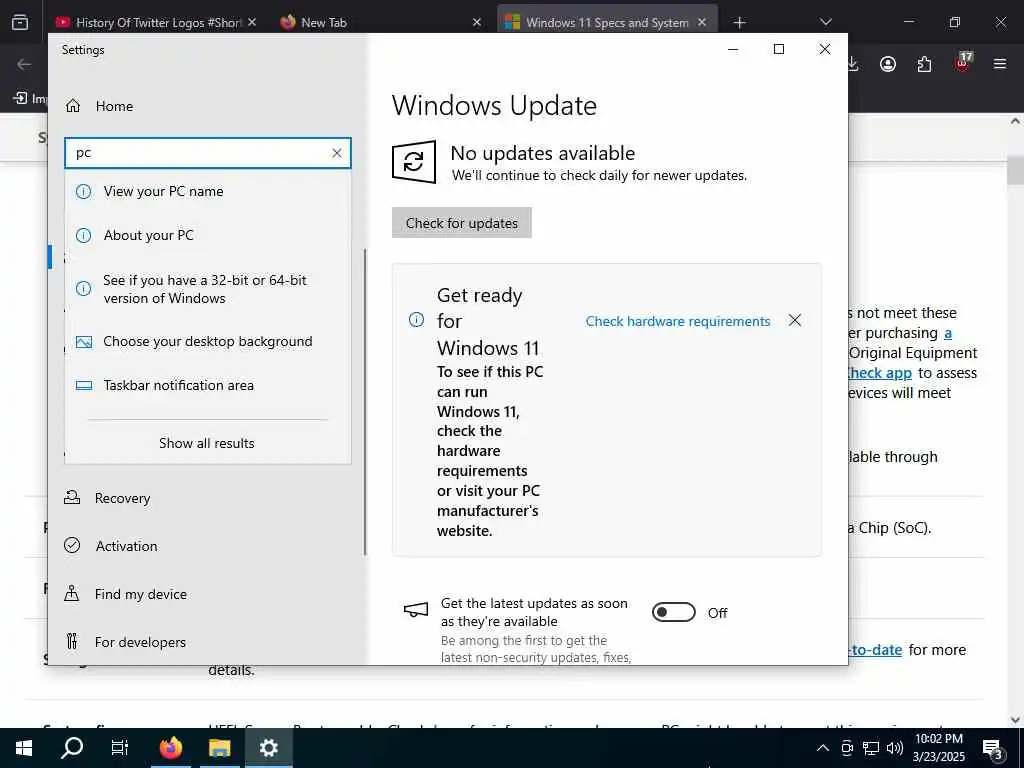This screenshot has height=768, width=1024.
Task: Open Firefox account icon
Action: [x=888, y=64]
